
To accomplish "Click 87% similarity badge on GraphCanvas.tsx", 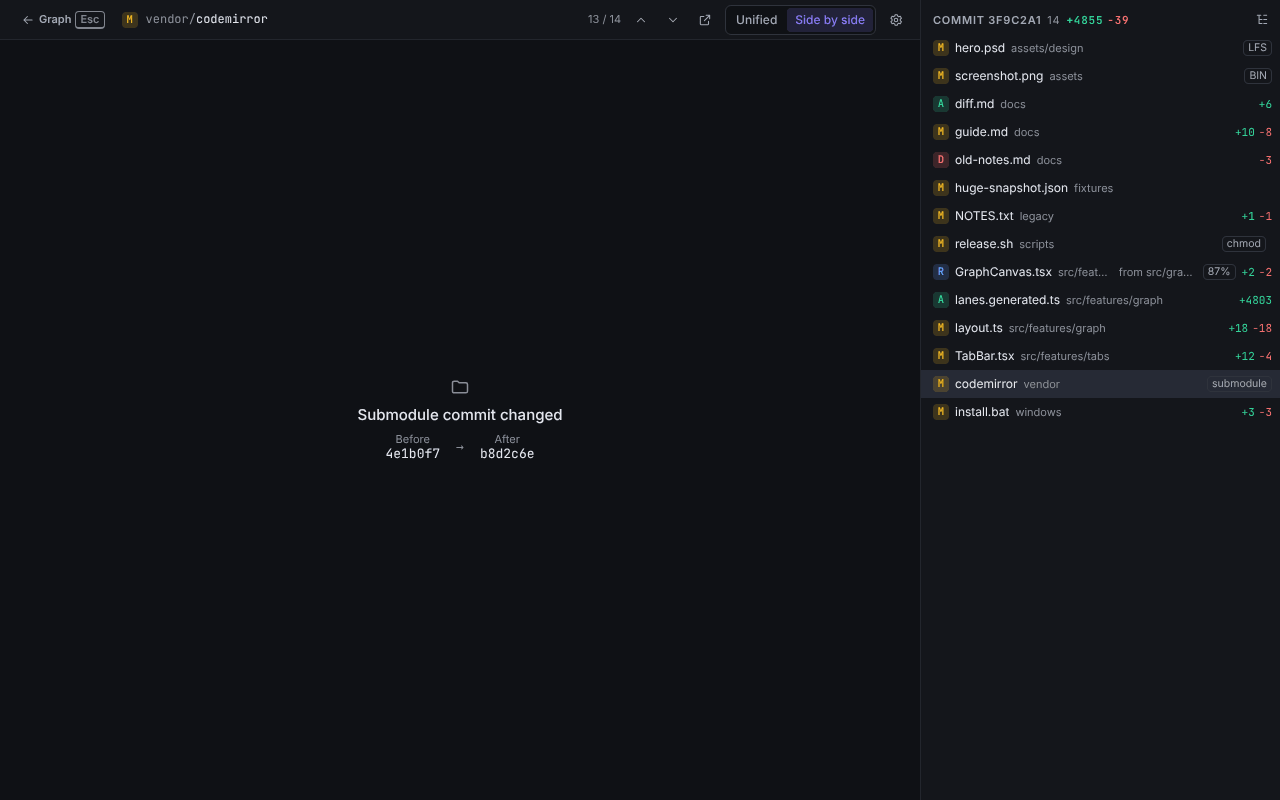I will [x=1219, y=272].
